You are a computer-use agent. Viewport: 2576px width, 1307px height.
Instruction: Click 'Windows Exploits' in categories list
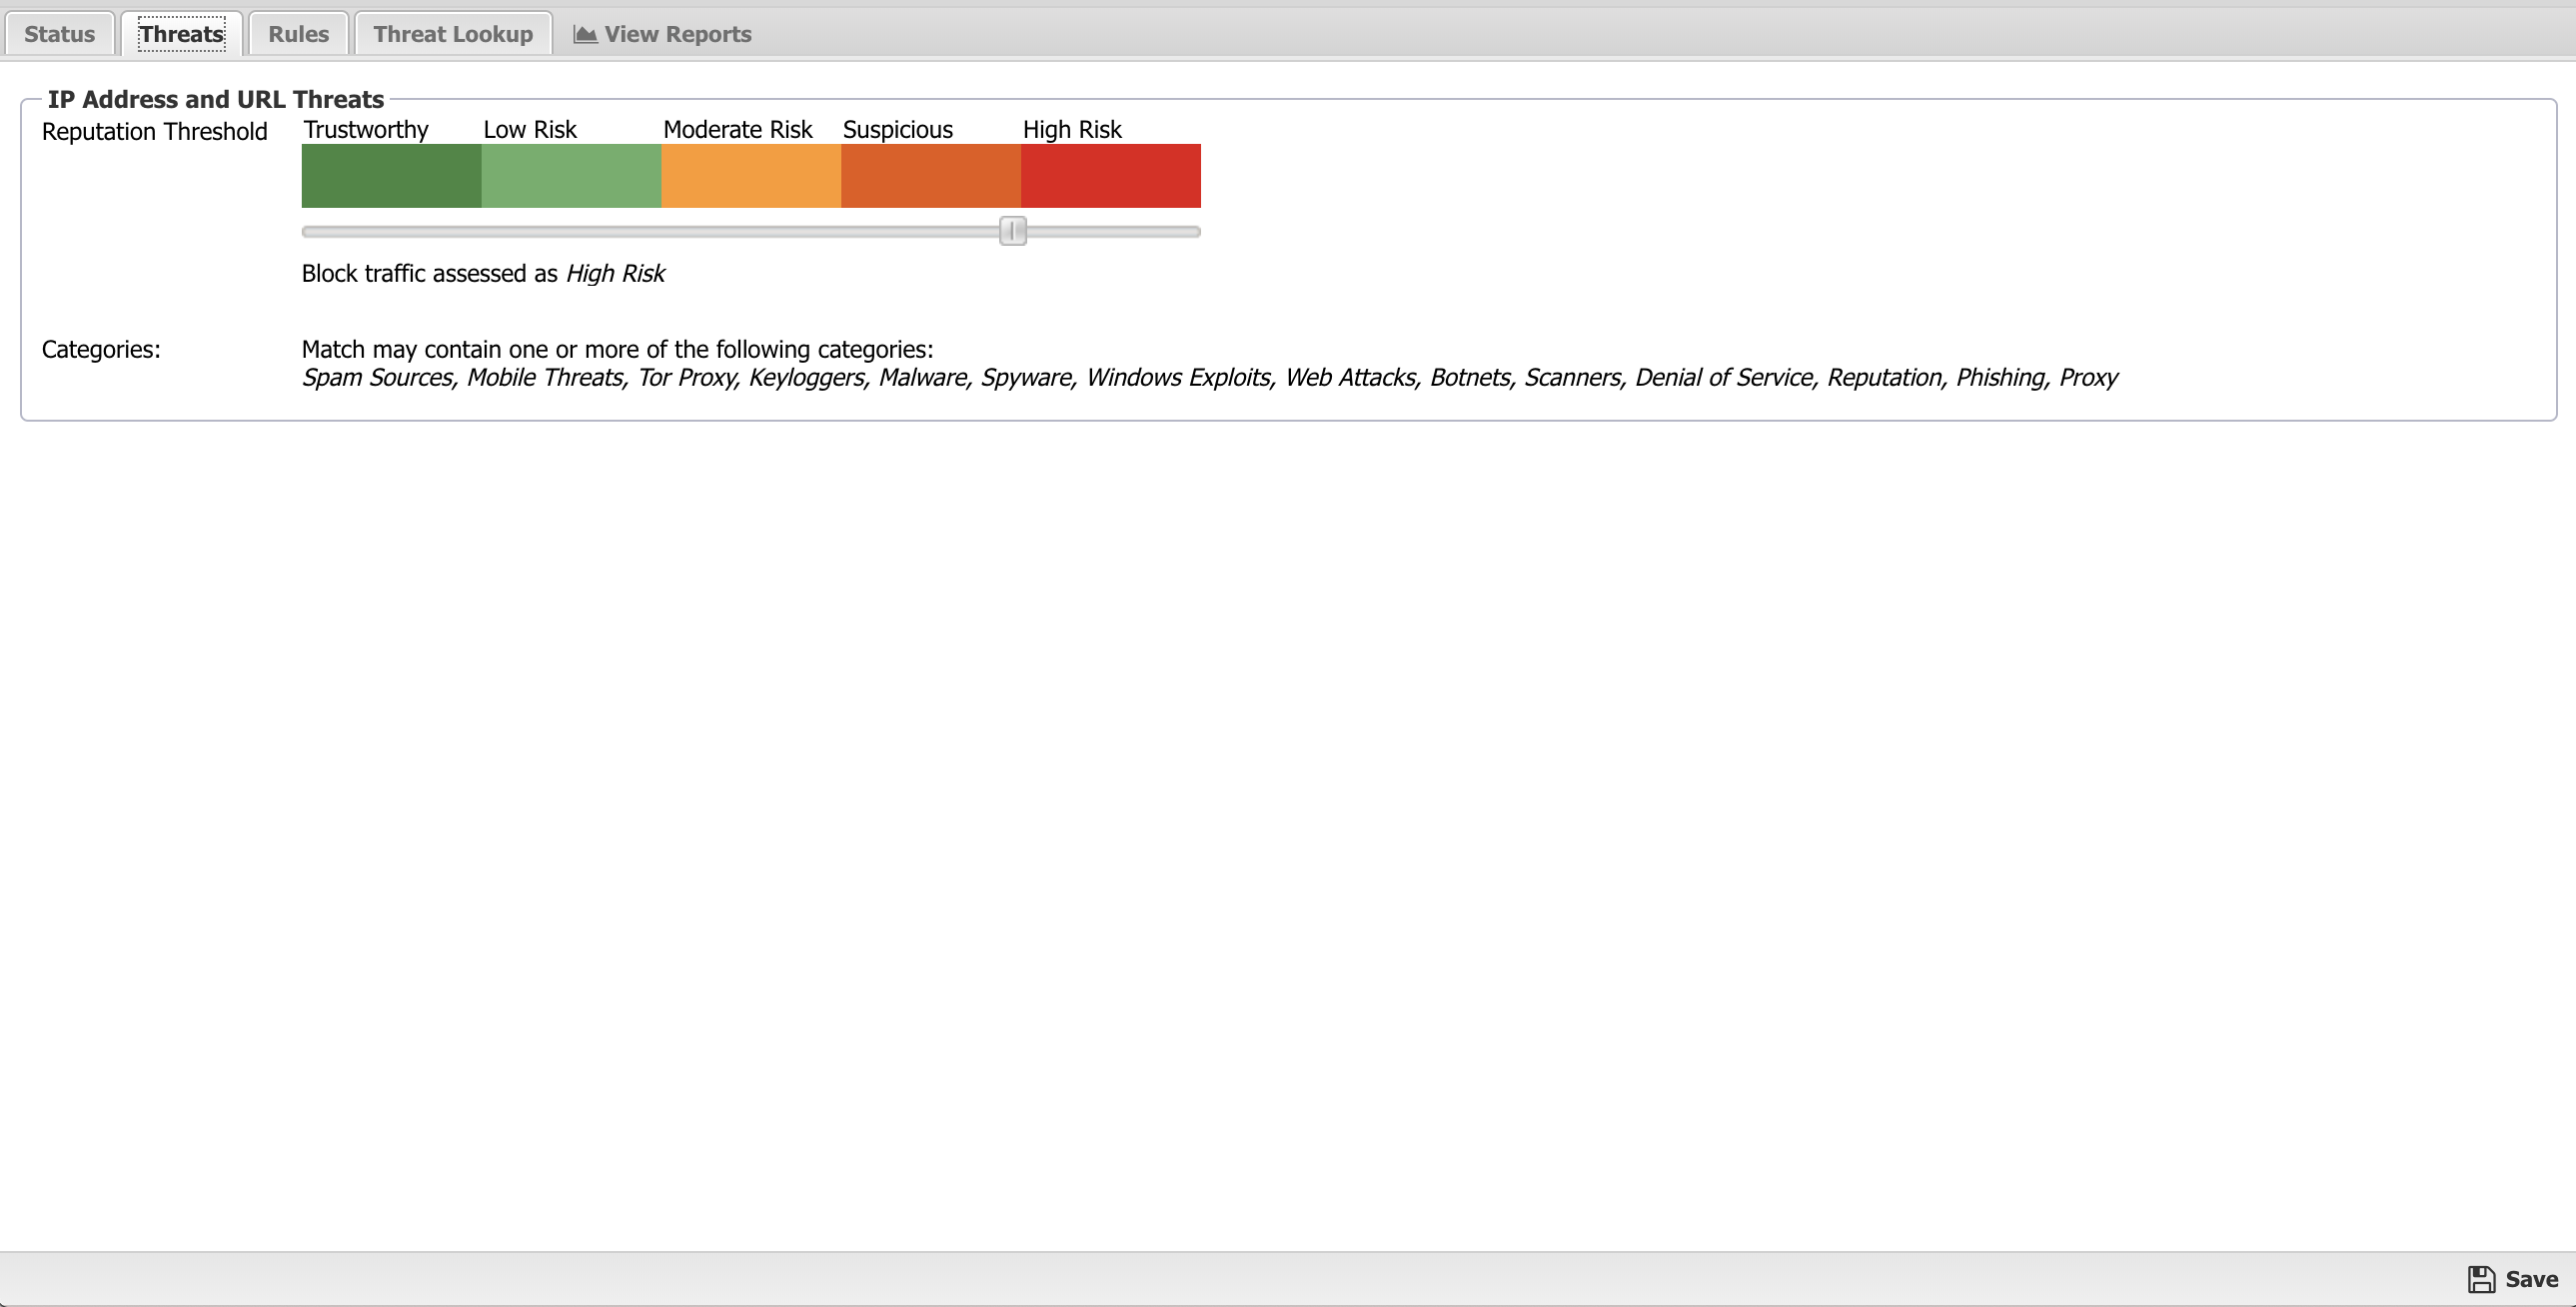coord(1179,378)
